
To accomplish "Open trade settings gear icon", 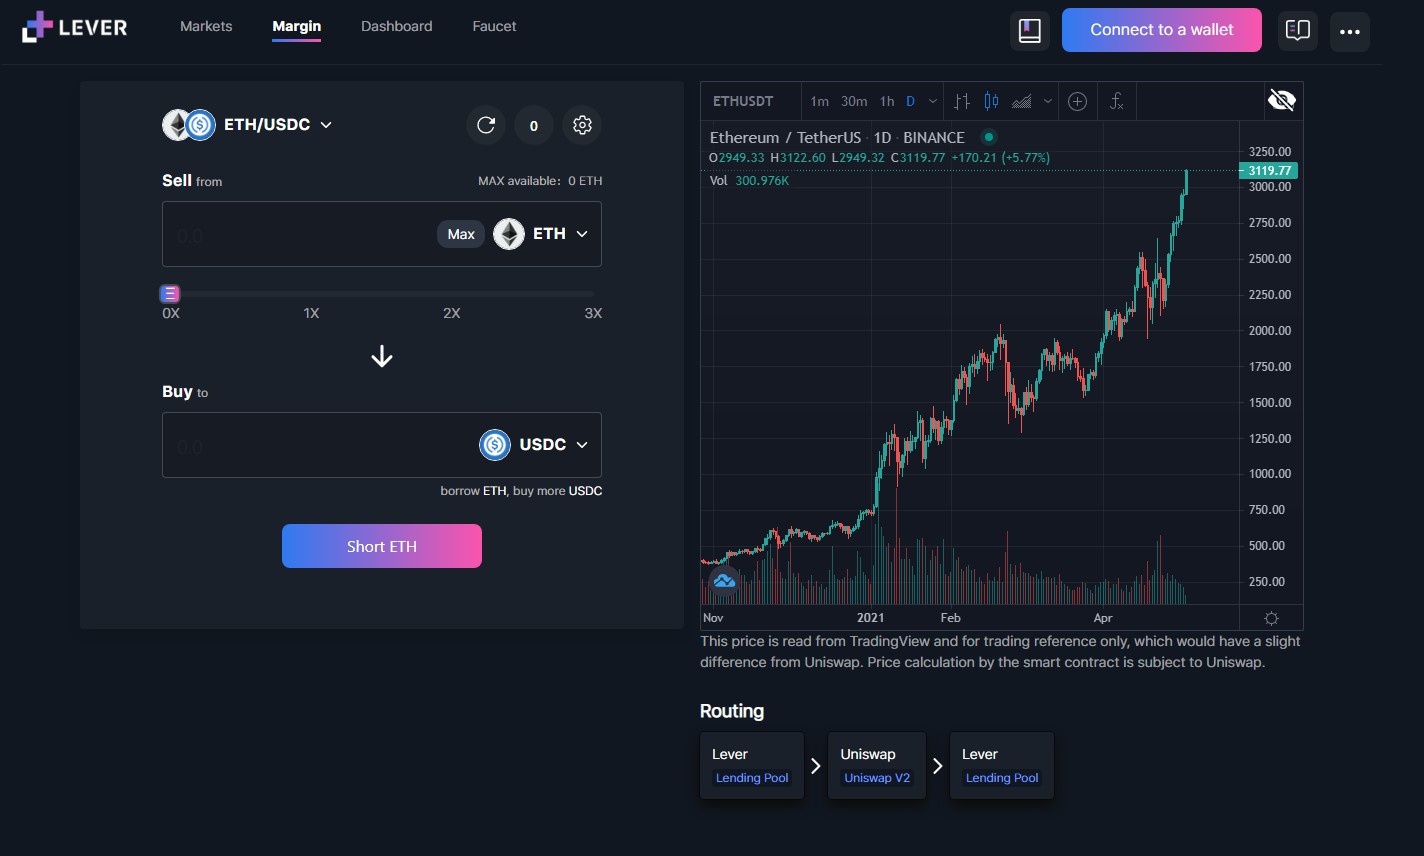I will (582, 125).
